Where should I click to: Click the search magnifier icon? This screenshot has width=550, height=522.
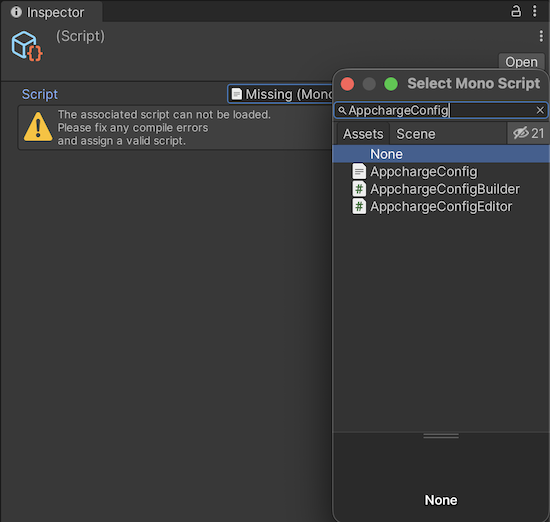click(x=342, y=111)
